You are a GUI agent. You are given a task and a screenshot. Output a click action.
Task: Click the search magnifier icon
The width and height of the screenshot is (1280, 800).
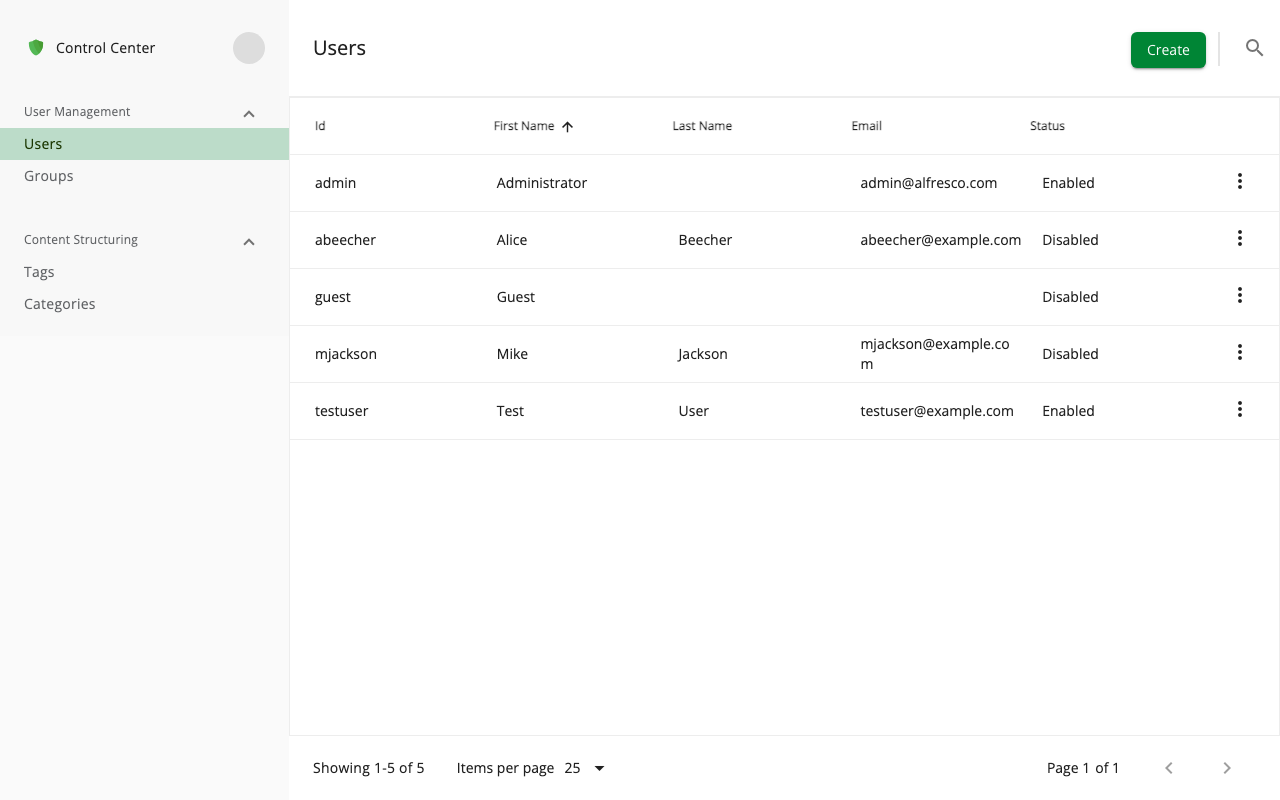pyautogui.click(x=1254, y=48)
